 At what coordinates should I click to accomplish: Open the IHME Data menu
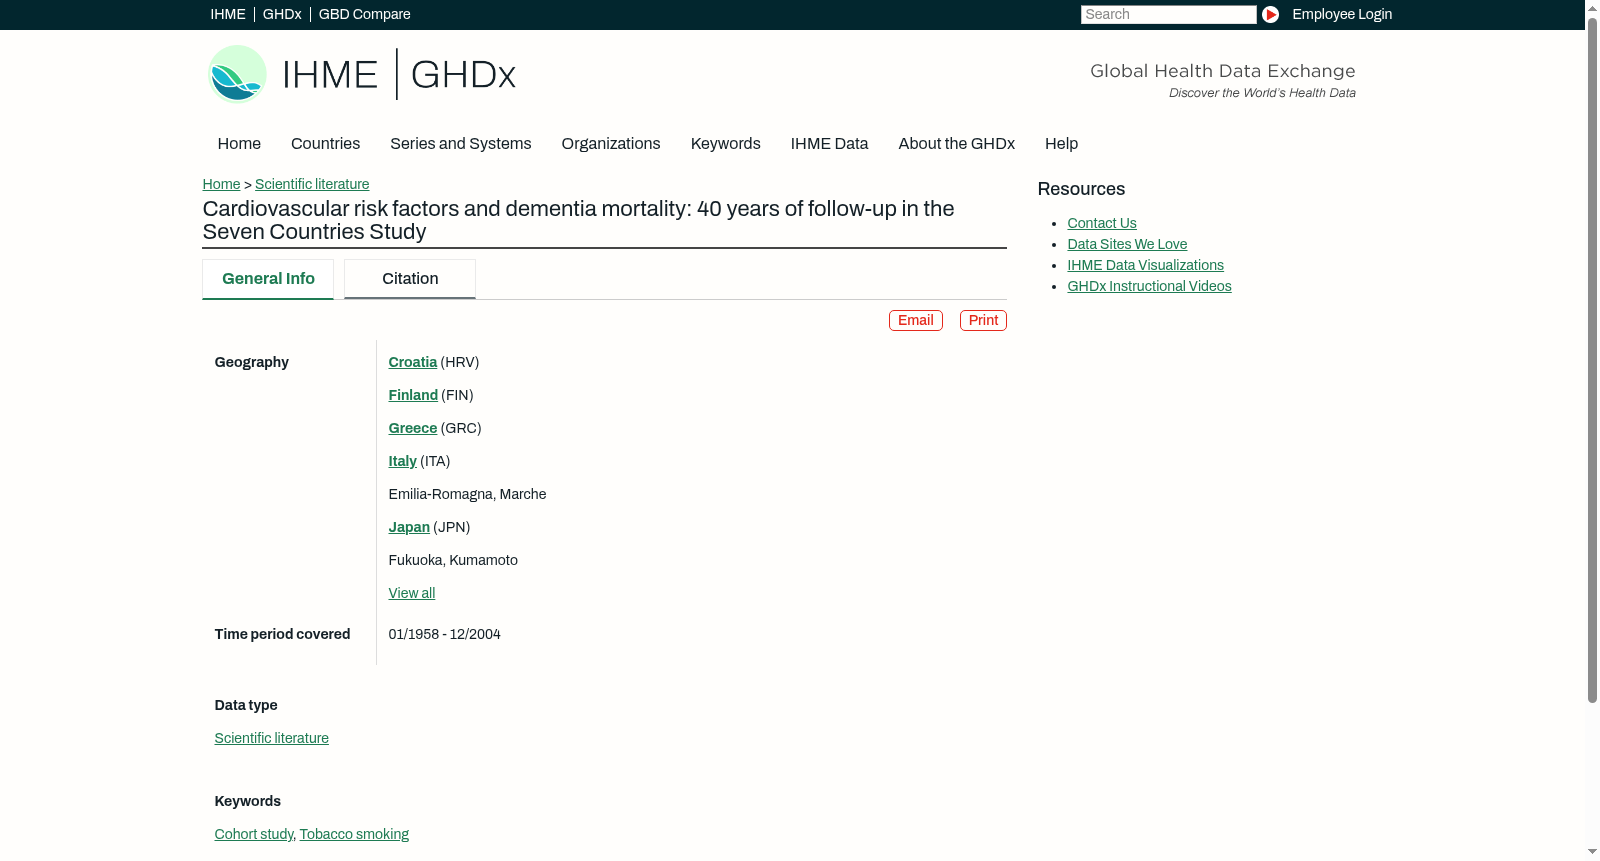click(x=830, y=144)
